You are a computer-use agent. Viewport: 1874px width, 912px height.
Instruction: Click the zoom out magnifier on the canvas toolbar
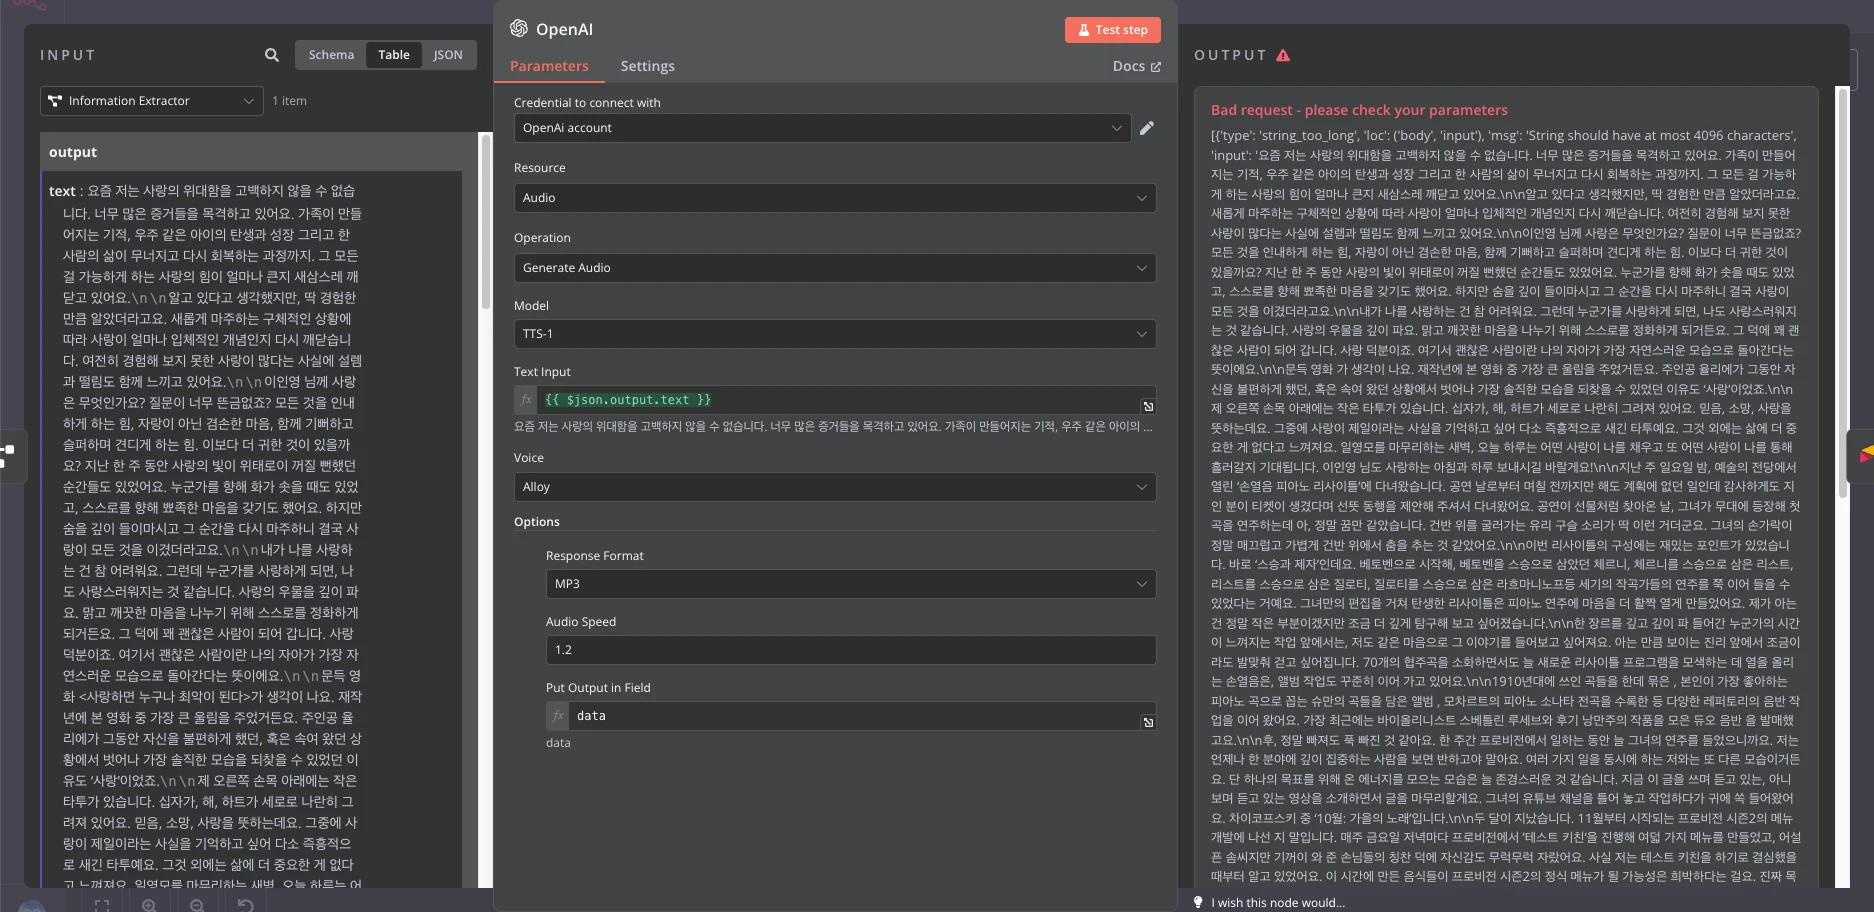pyautogui.click(x=197, y=905)
